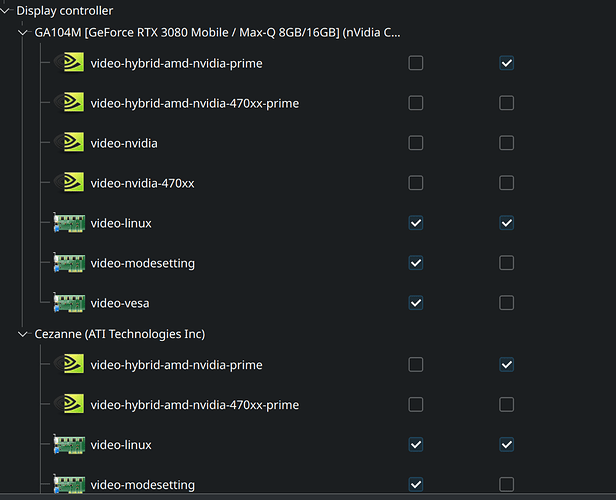The image size is (616, 500).
Task: Select the video-vesa graphics card icon
Action: click(69, 303)
